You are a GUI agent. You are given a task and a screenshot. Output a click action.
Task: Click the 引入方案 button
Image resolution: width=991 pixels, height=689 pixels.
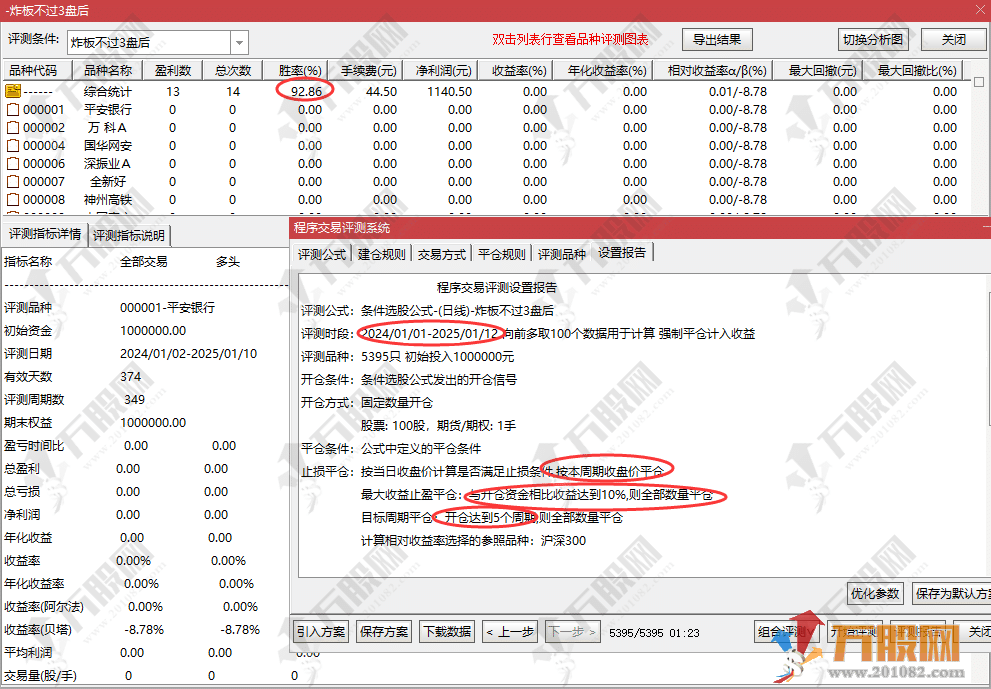click(321, 631)
